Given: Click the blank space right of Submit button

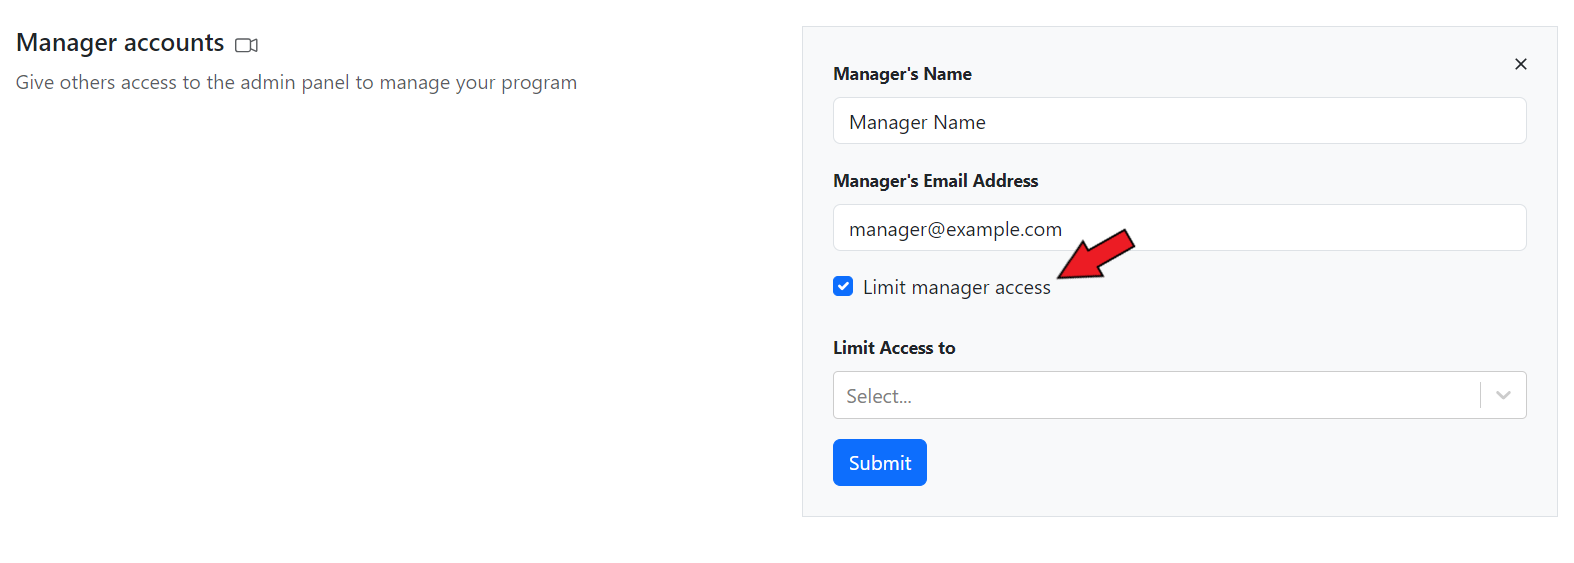Looking at the screenshot, I should point(1200,463).
